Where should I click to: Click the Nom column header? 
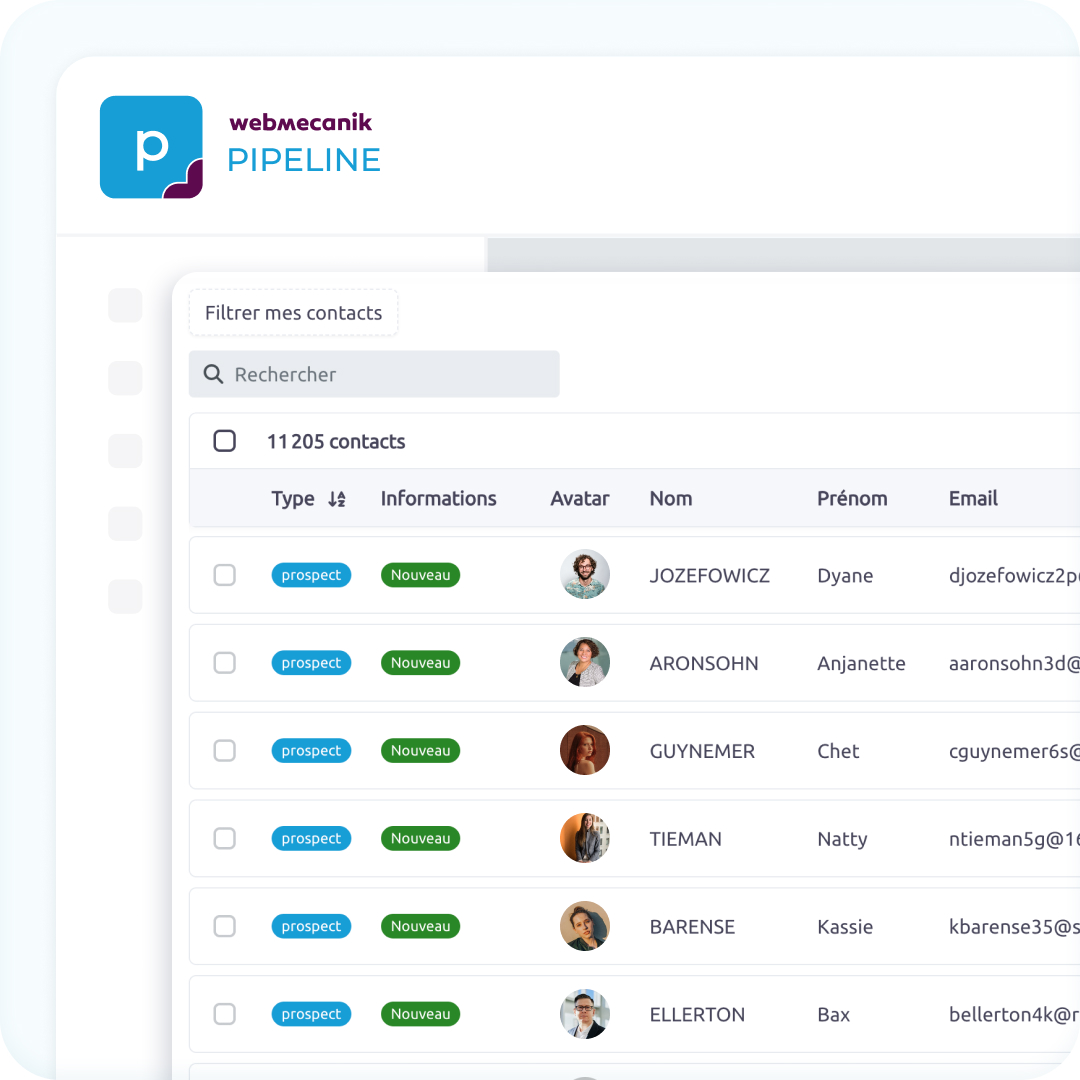point(671,498)
